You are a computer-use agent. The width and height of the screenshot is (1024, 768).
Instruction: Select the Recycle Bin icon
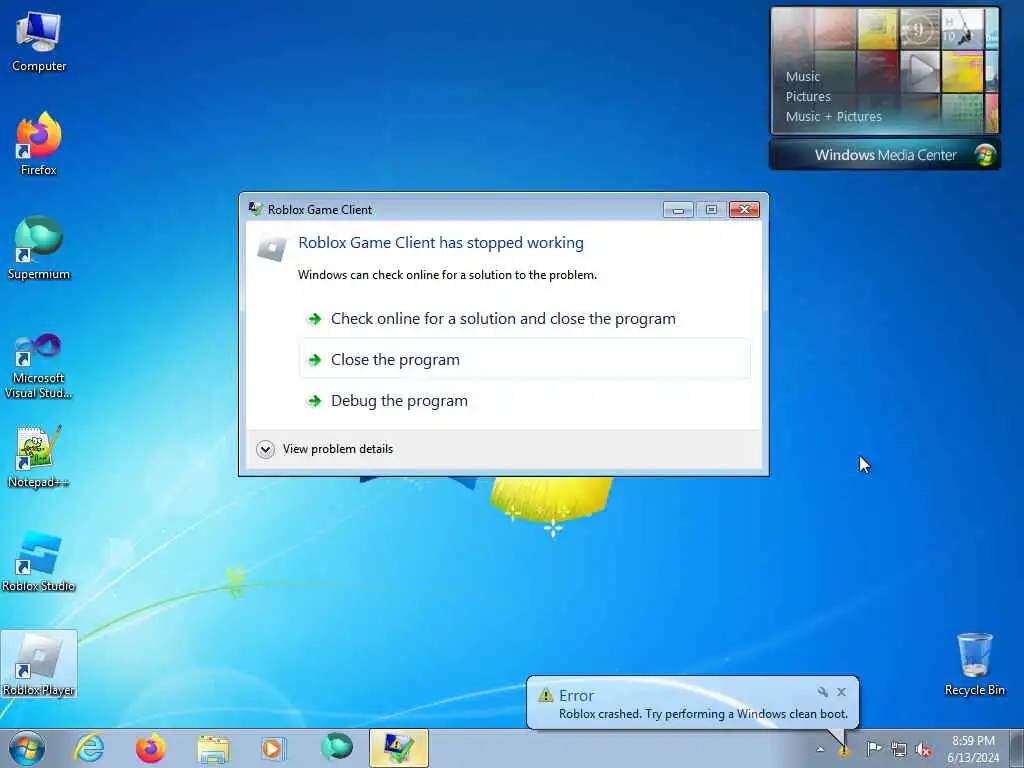(974, 664)
